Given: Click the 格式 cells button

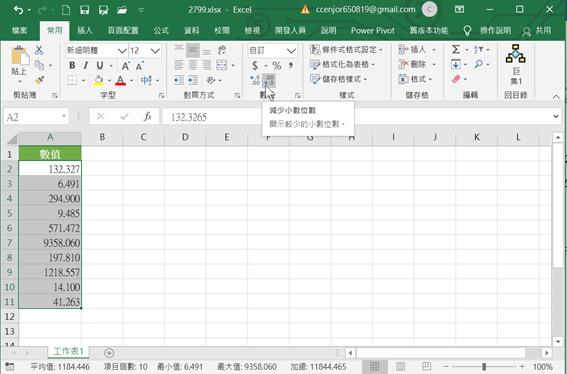Looking at the screenshot, I should point(415,79).
